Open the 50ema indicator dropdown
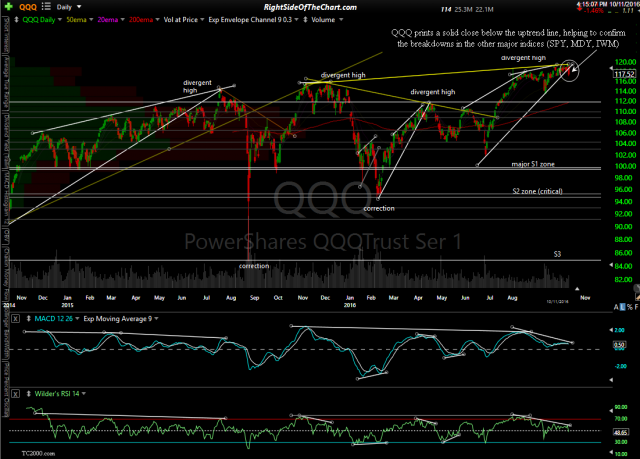 tap(91, 20)
